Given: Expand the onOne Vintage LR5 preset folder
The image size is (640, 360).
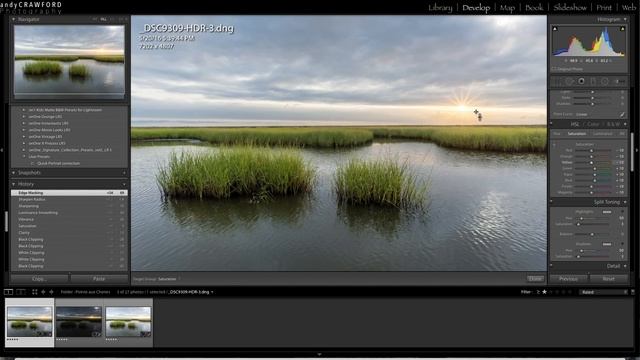Looking at the screenshot, I should pyautogui.click(x=24, y=136).
